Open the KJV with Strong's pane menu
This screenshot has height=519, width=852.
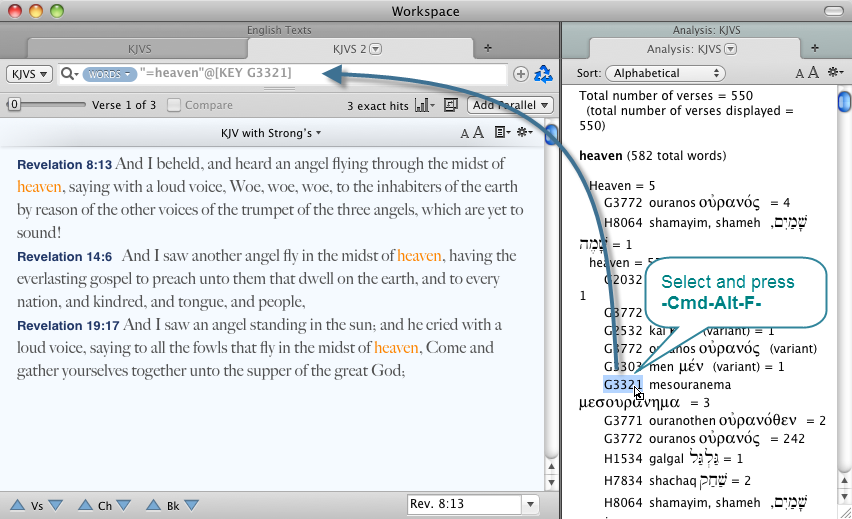(x=272, y=133)
